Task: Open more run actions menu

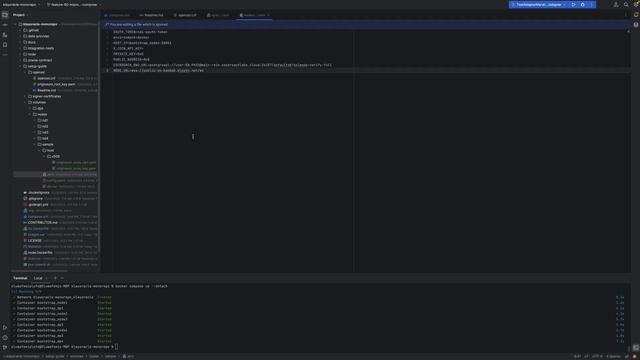Action: 592,4
